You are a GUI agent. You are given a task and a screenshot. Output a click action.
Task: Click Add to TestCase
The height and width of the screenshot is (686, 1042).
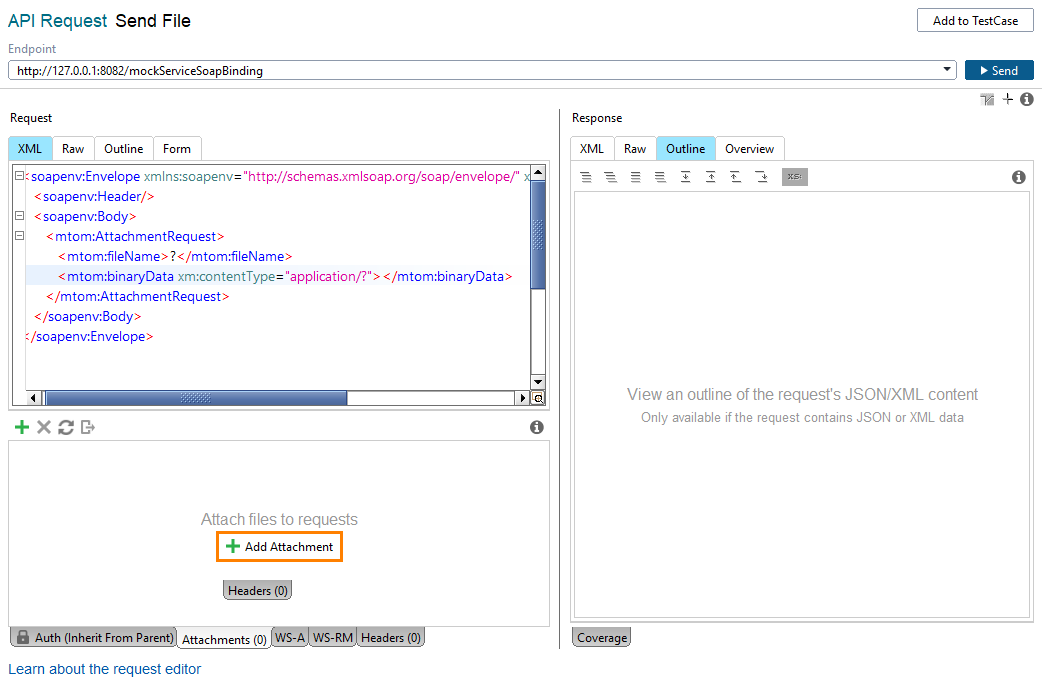974,20
